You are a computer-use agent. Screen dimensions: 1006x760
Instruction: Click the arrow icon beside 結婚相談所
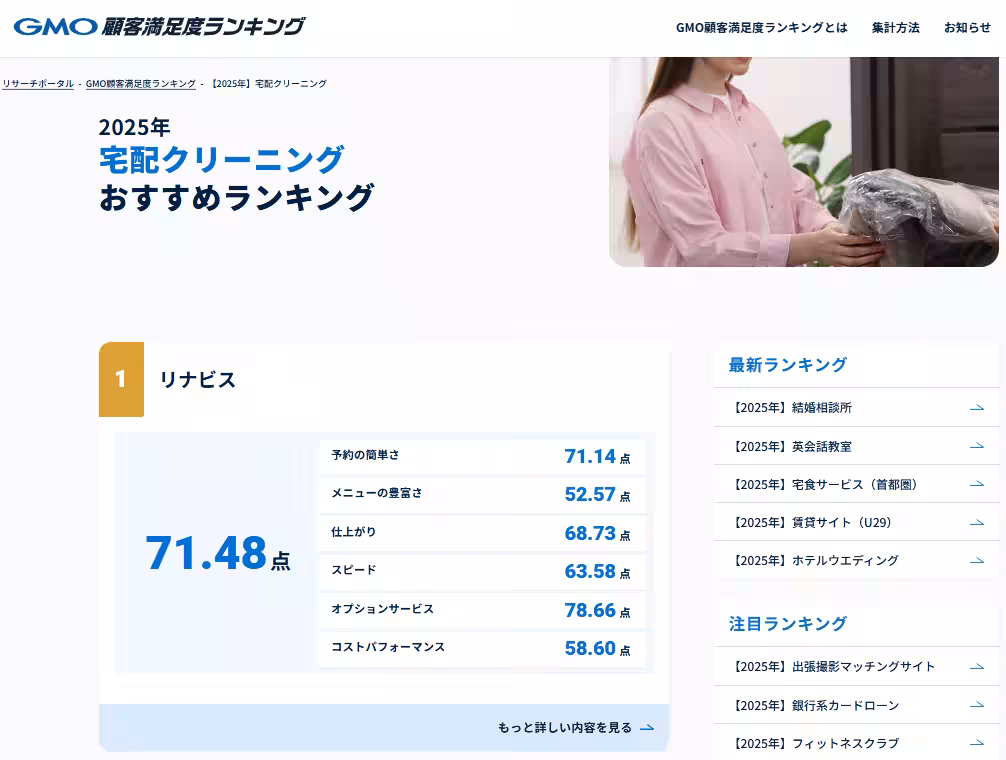[976, 407]
